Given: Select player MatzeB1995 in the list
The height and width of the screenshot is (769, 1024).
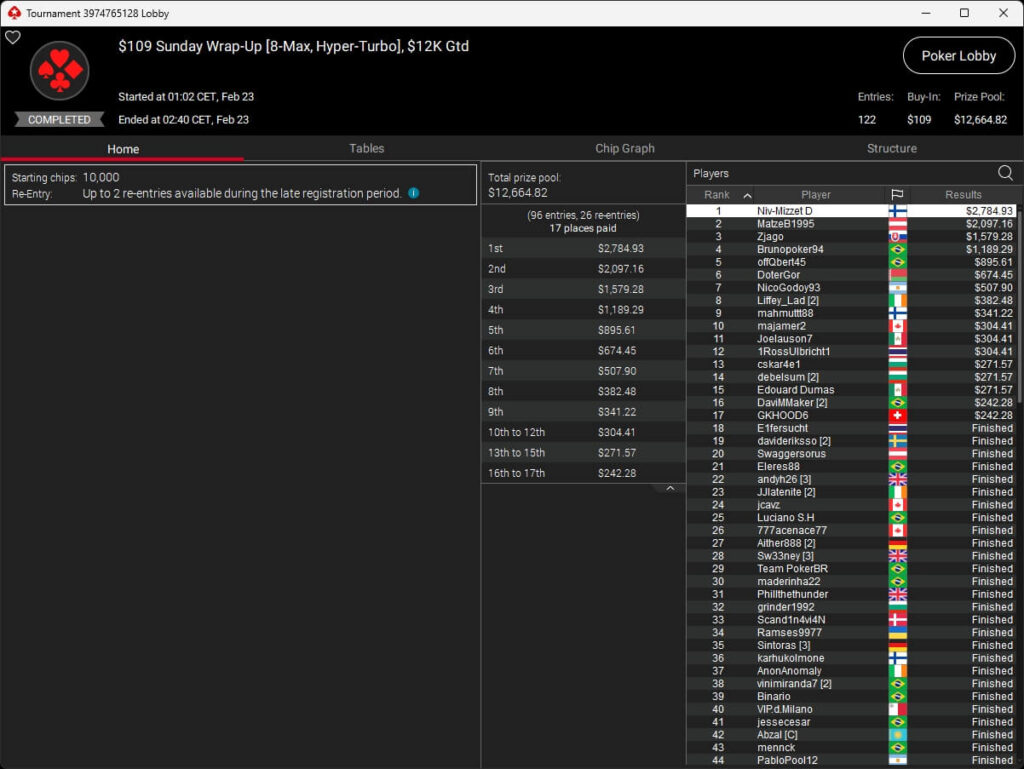Looking at the screenshot, I should pos(785,224).
